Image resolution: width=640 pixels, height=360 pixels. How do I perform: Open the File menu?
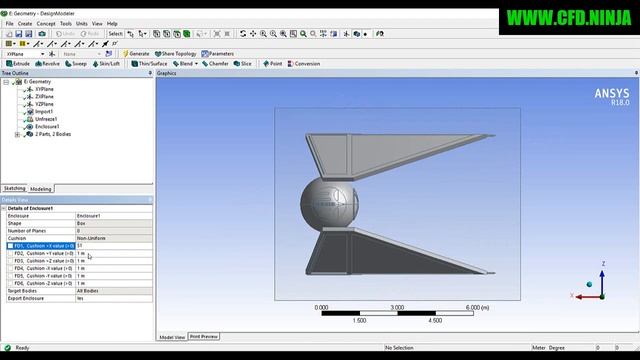coord(9,24)
